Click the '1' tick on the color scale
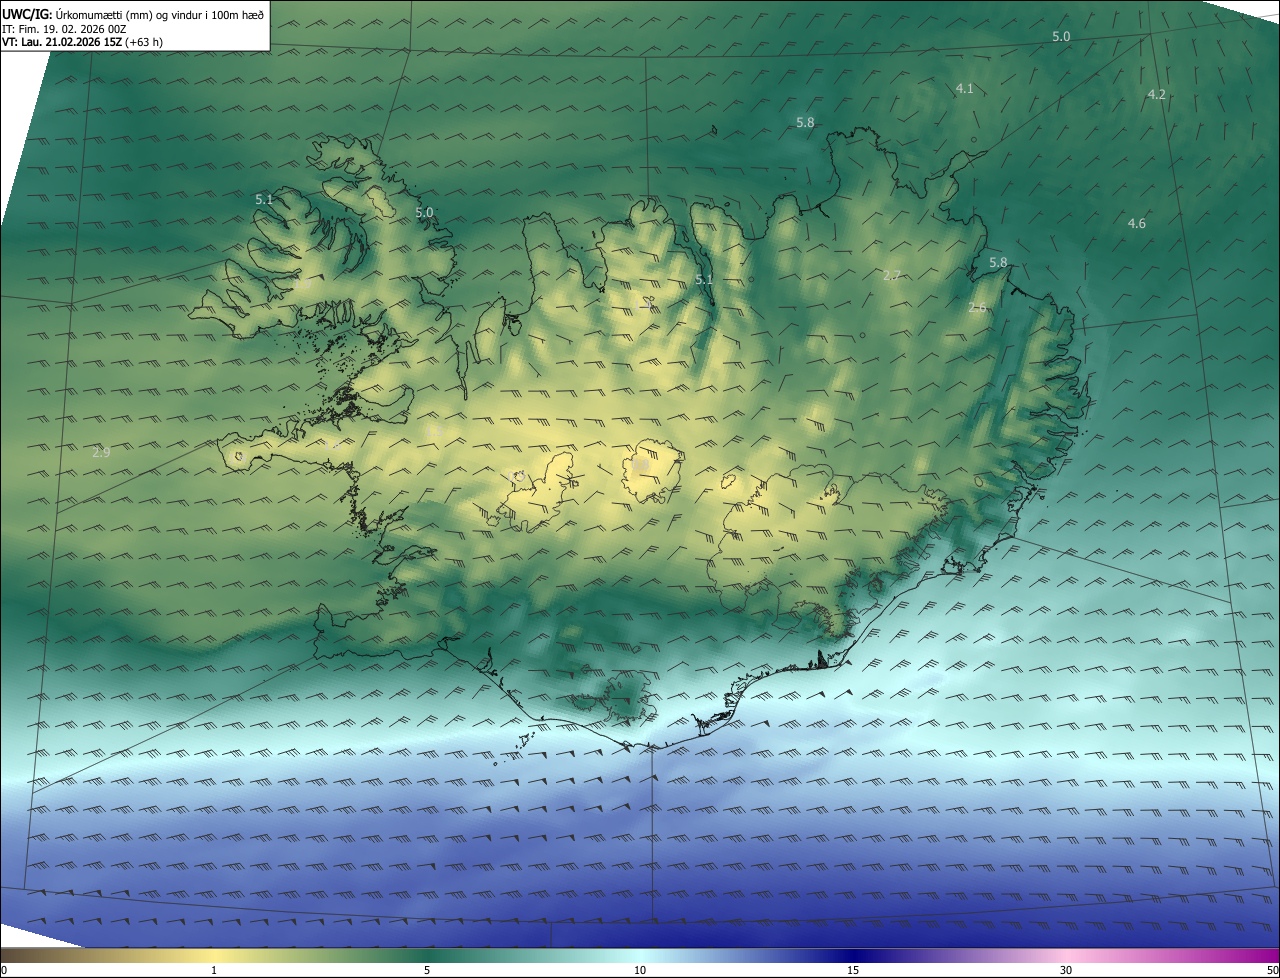The width and height of the screenshot is (1280, 978). coord(214,970)
